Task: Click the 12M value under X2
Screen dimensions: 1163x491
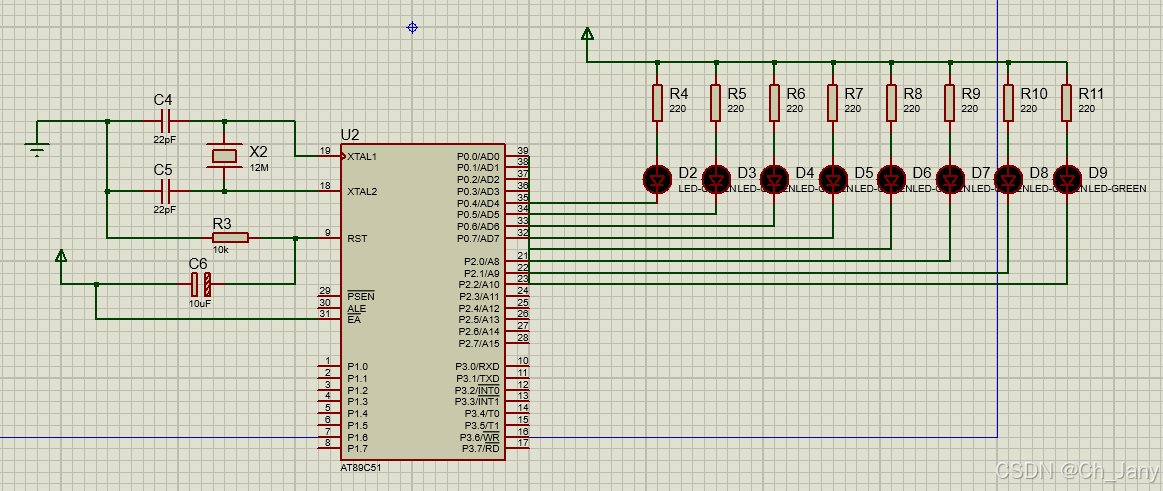Action: pos(259,168)
